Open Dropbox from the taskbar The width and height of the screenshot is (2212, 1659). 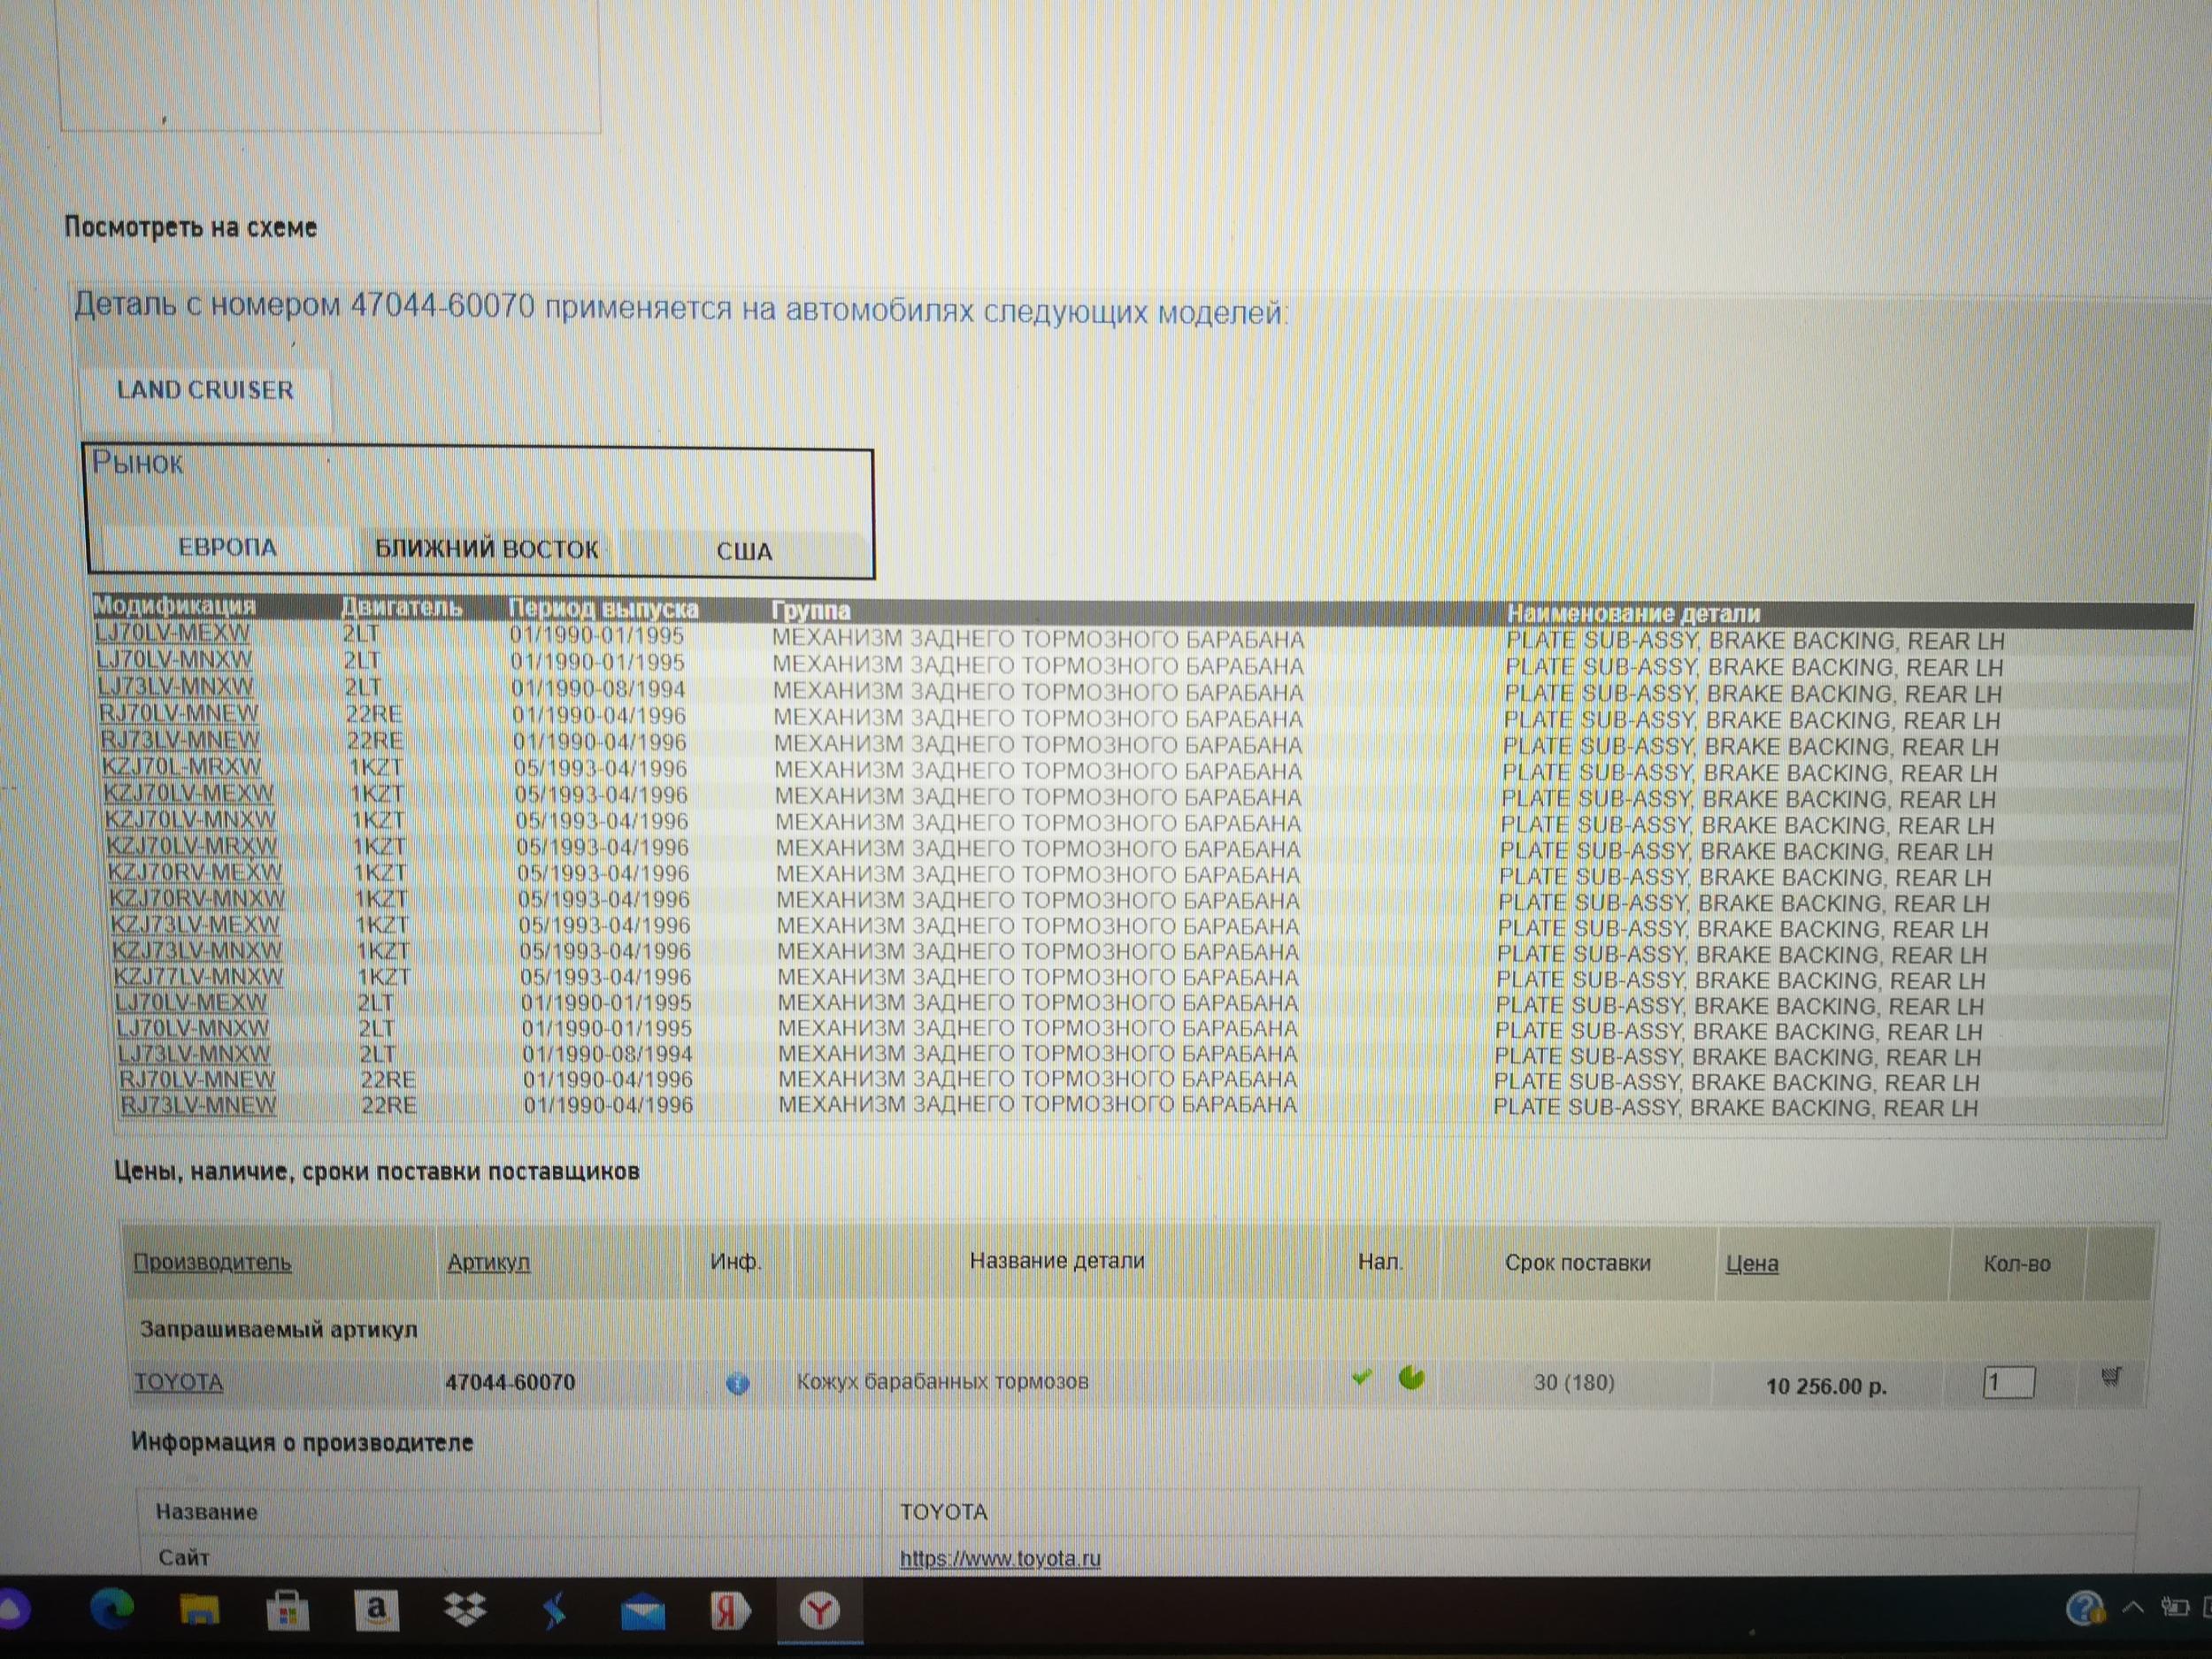pos(465,1610)
